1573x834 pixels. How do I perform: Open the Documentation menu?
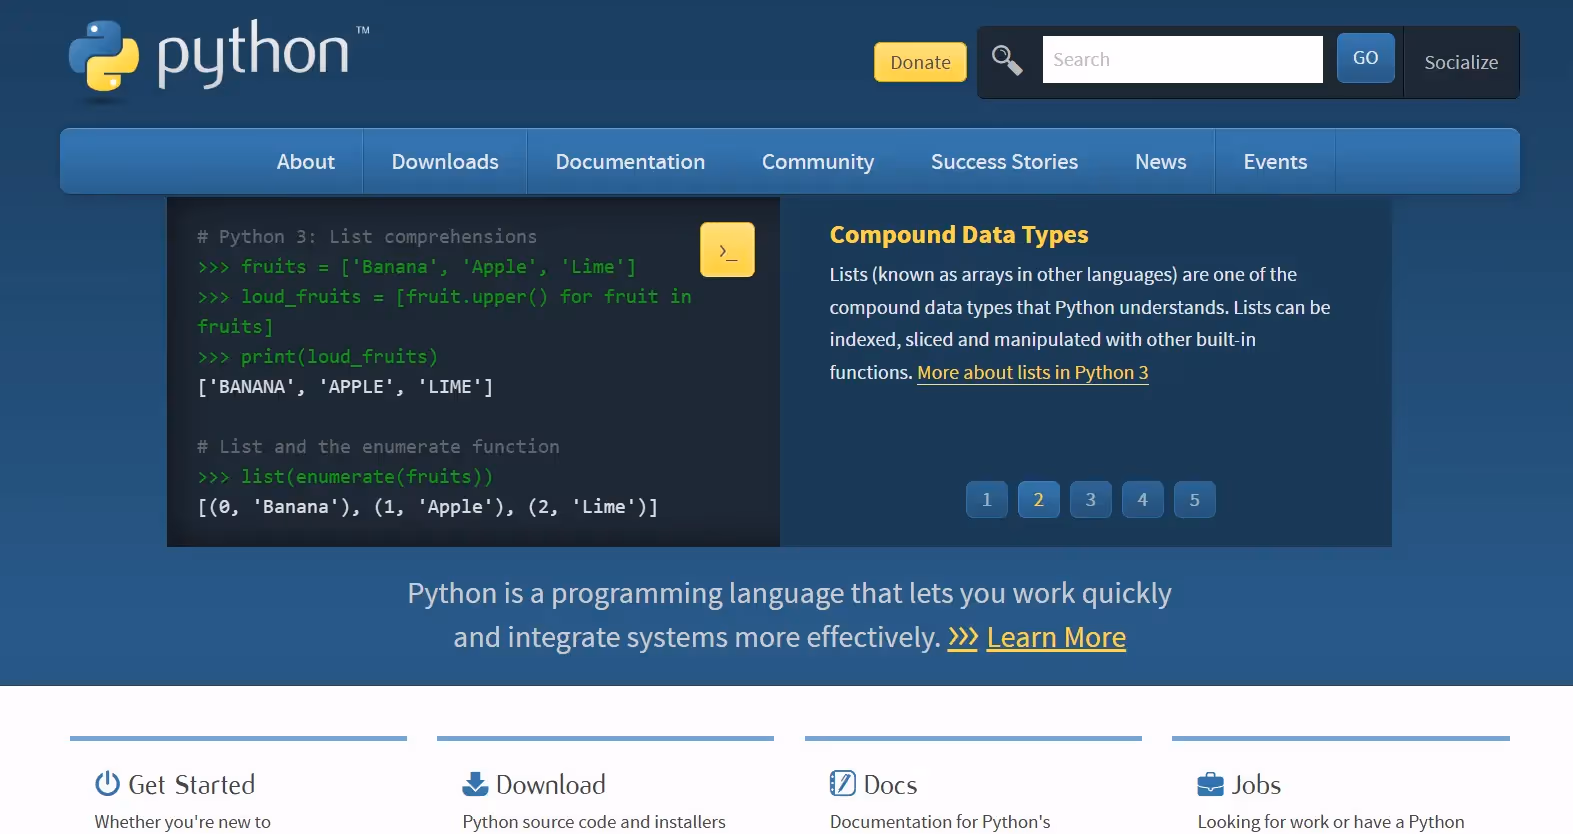(x=630, y=161)
